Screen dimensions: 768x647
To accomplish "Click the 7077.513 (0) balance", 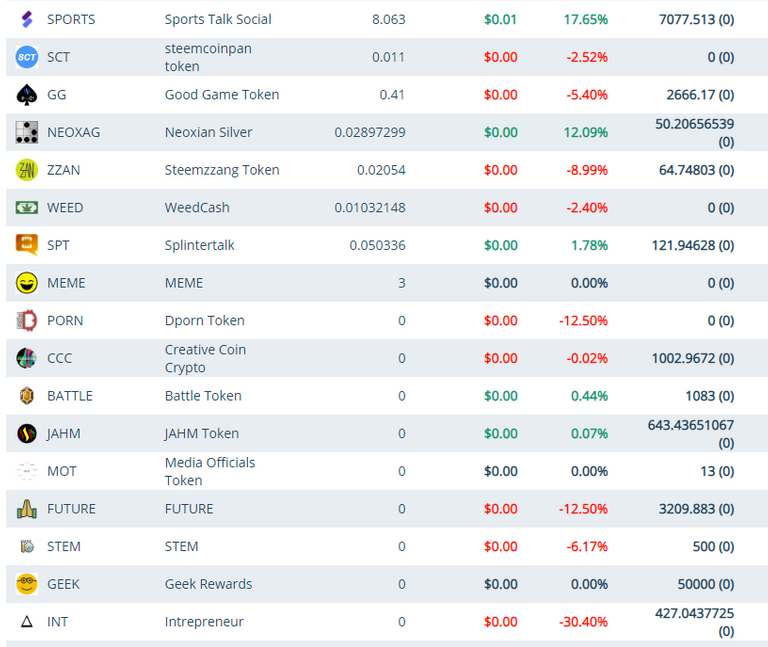I will pyautogui.click(x=696, y=20).
